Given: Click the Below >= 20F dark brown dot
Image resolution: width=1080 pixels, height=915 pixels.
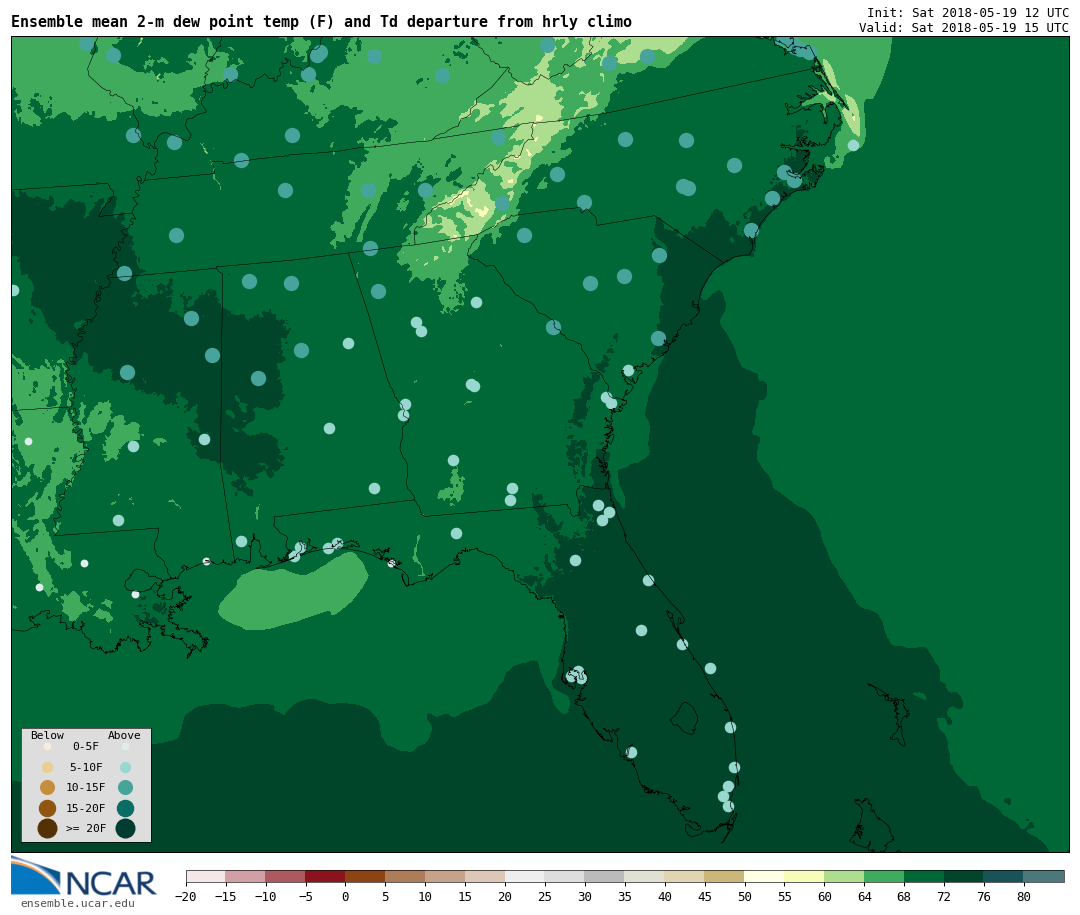Looking at the screenshot, I should pyautogui.click(x=48, y=828).
